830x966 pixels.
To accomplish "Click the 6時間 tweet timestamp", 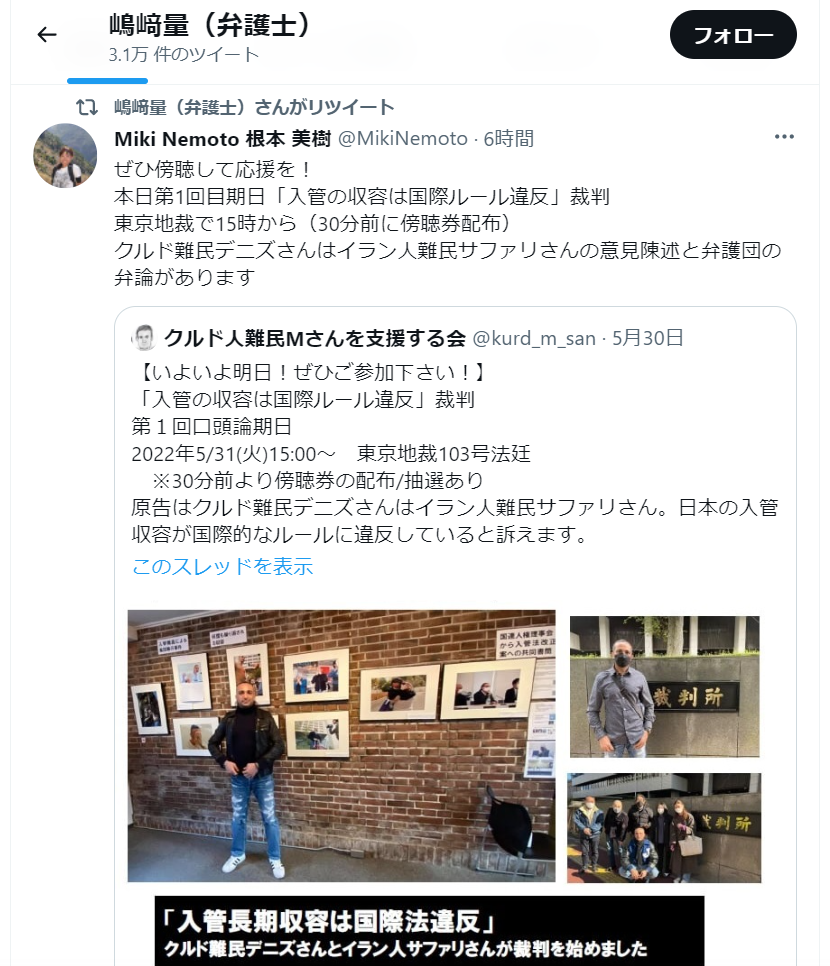I will tap(508, 139).
